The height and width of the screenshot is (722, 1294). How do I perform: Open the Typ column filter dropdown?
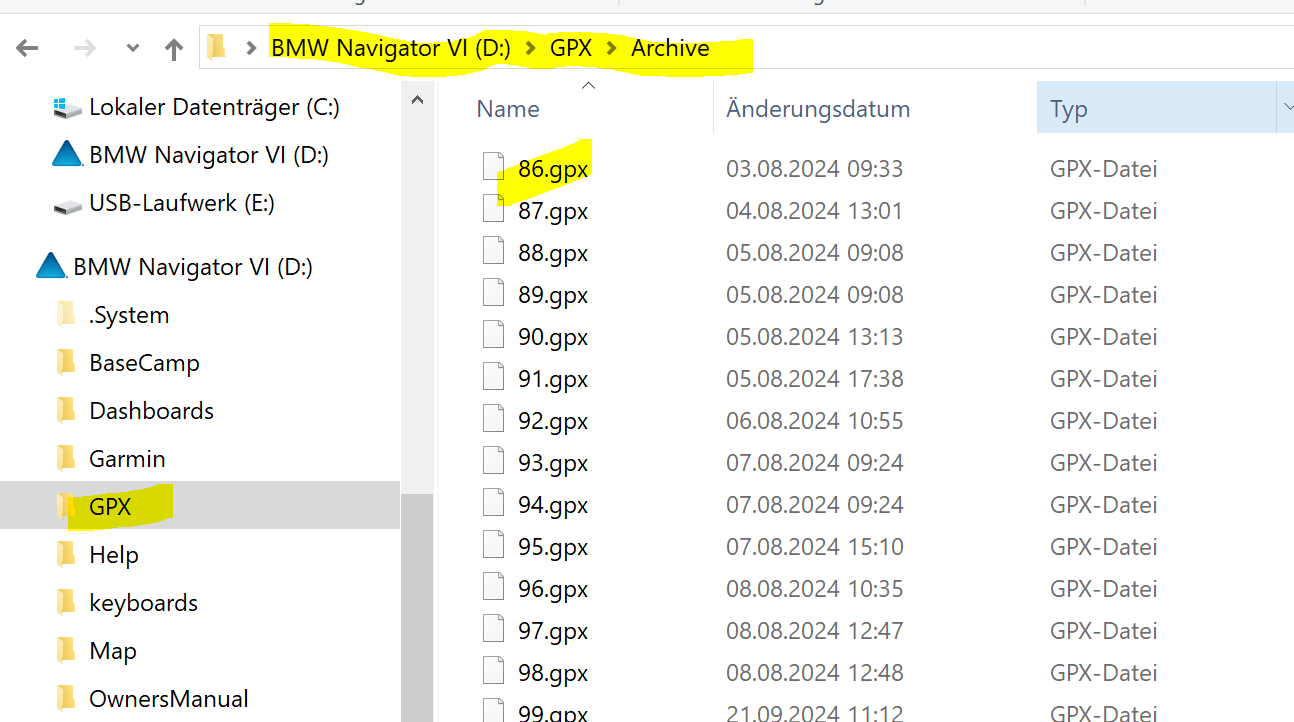(x=1284, y=108)
